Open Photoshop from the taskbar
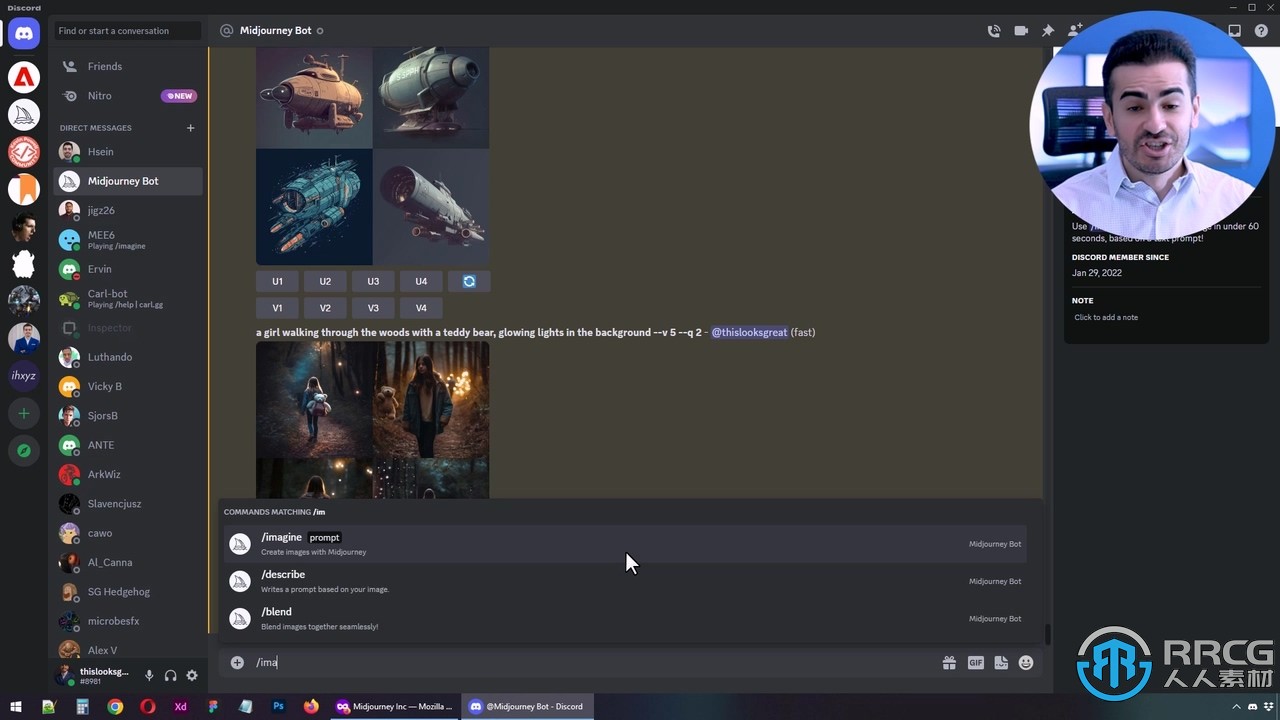The height and width of the screenshot is (720, 1280). coord(279,706)
